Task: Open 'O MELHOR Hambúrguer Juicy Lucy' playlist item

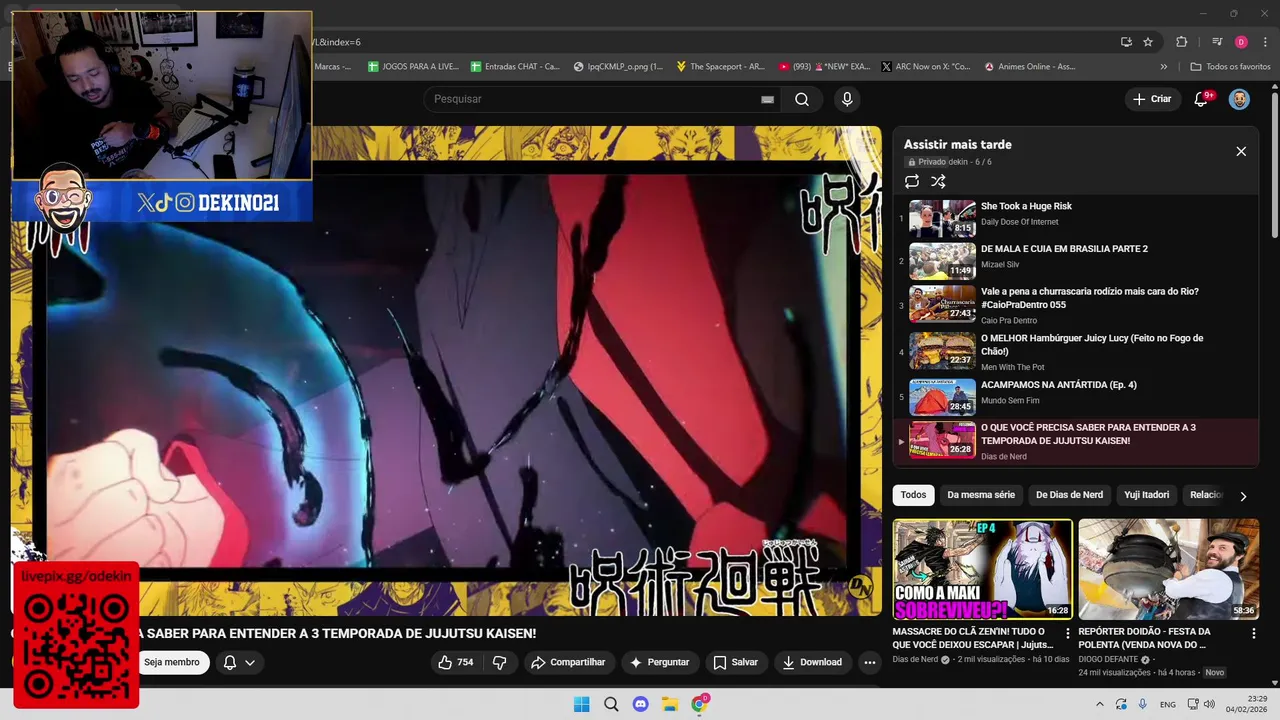Action: (1074, 351)
